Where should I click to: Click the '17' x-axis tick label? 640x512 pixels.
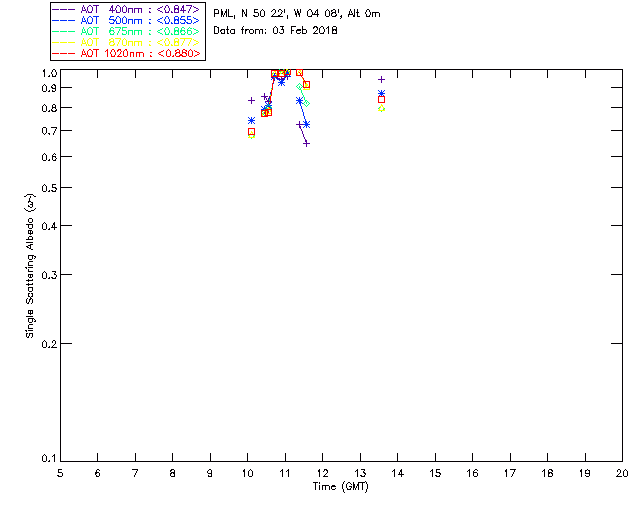coord(510,473)
